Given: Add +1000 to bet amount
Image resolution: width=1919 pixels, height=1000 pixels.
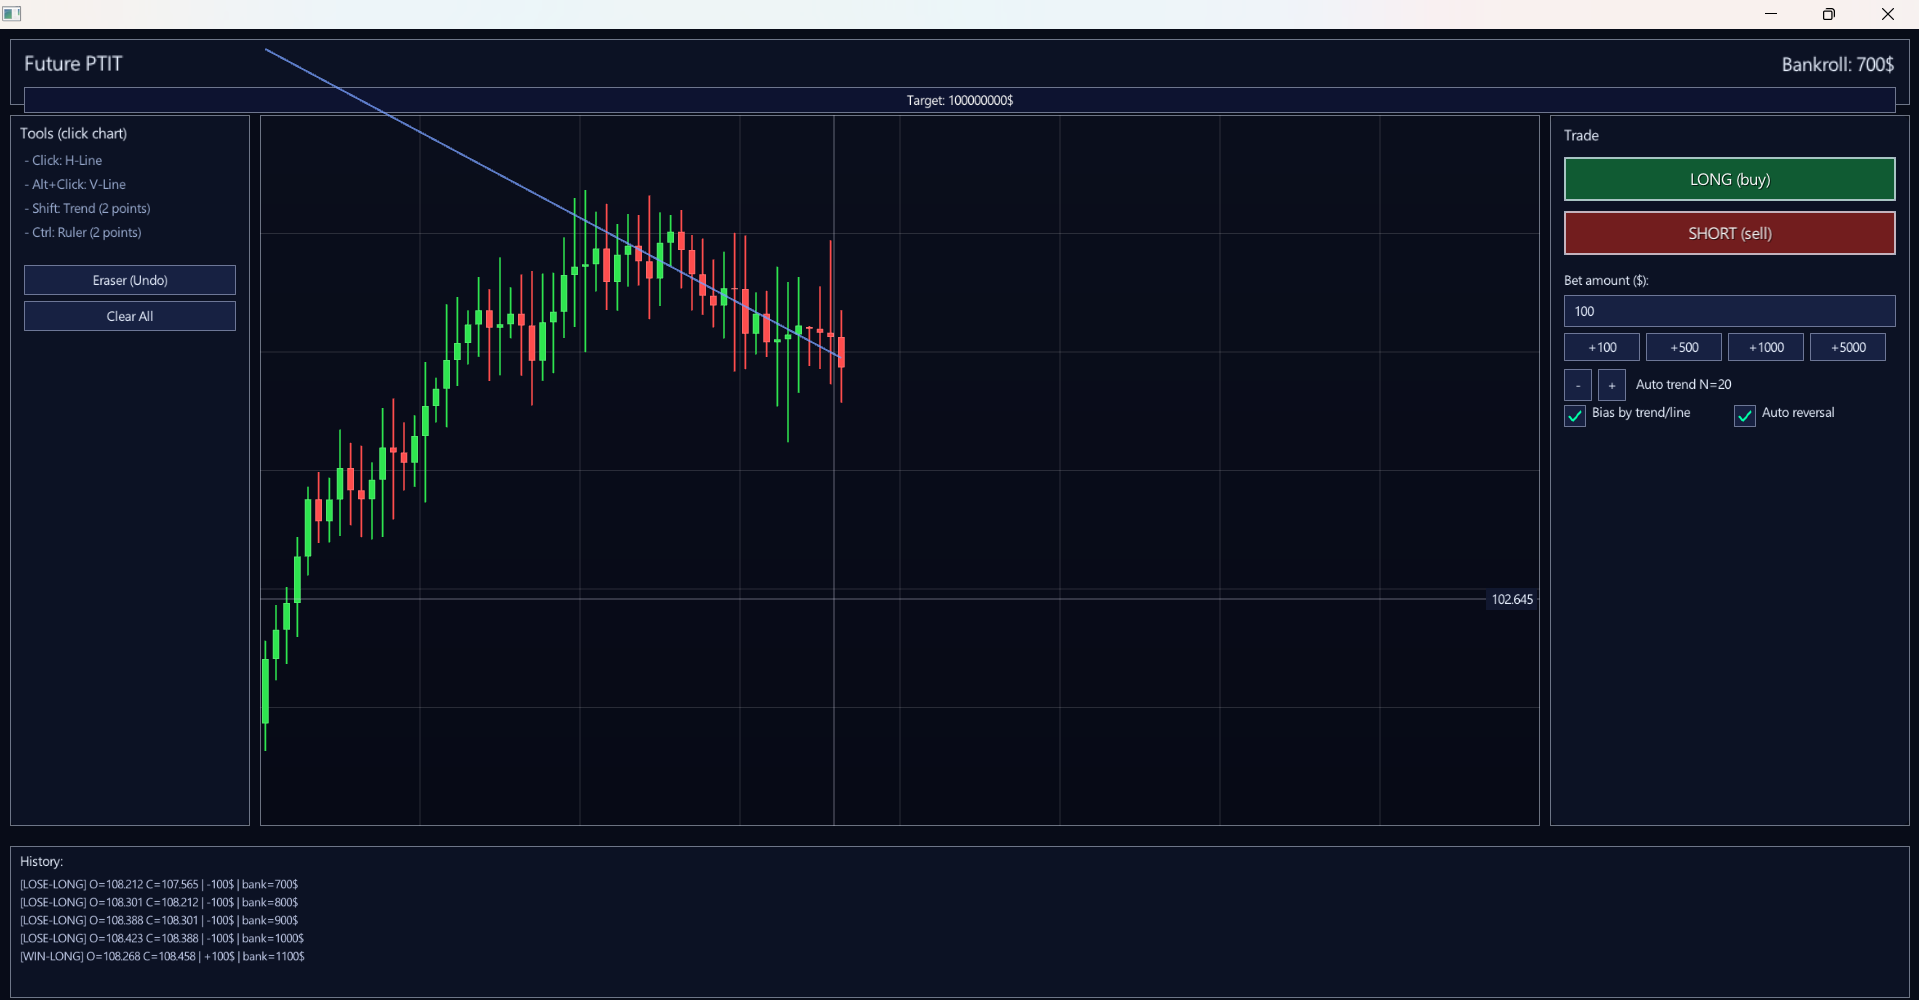Looking at the screenshot, I should [x=1765, y=347].
